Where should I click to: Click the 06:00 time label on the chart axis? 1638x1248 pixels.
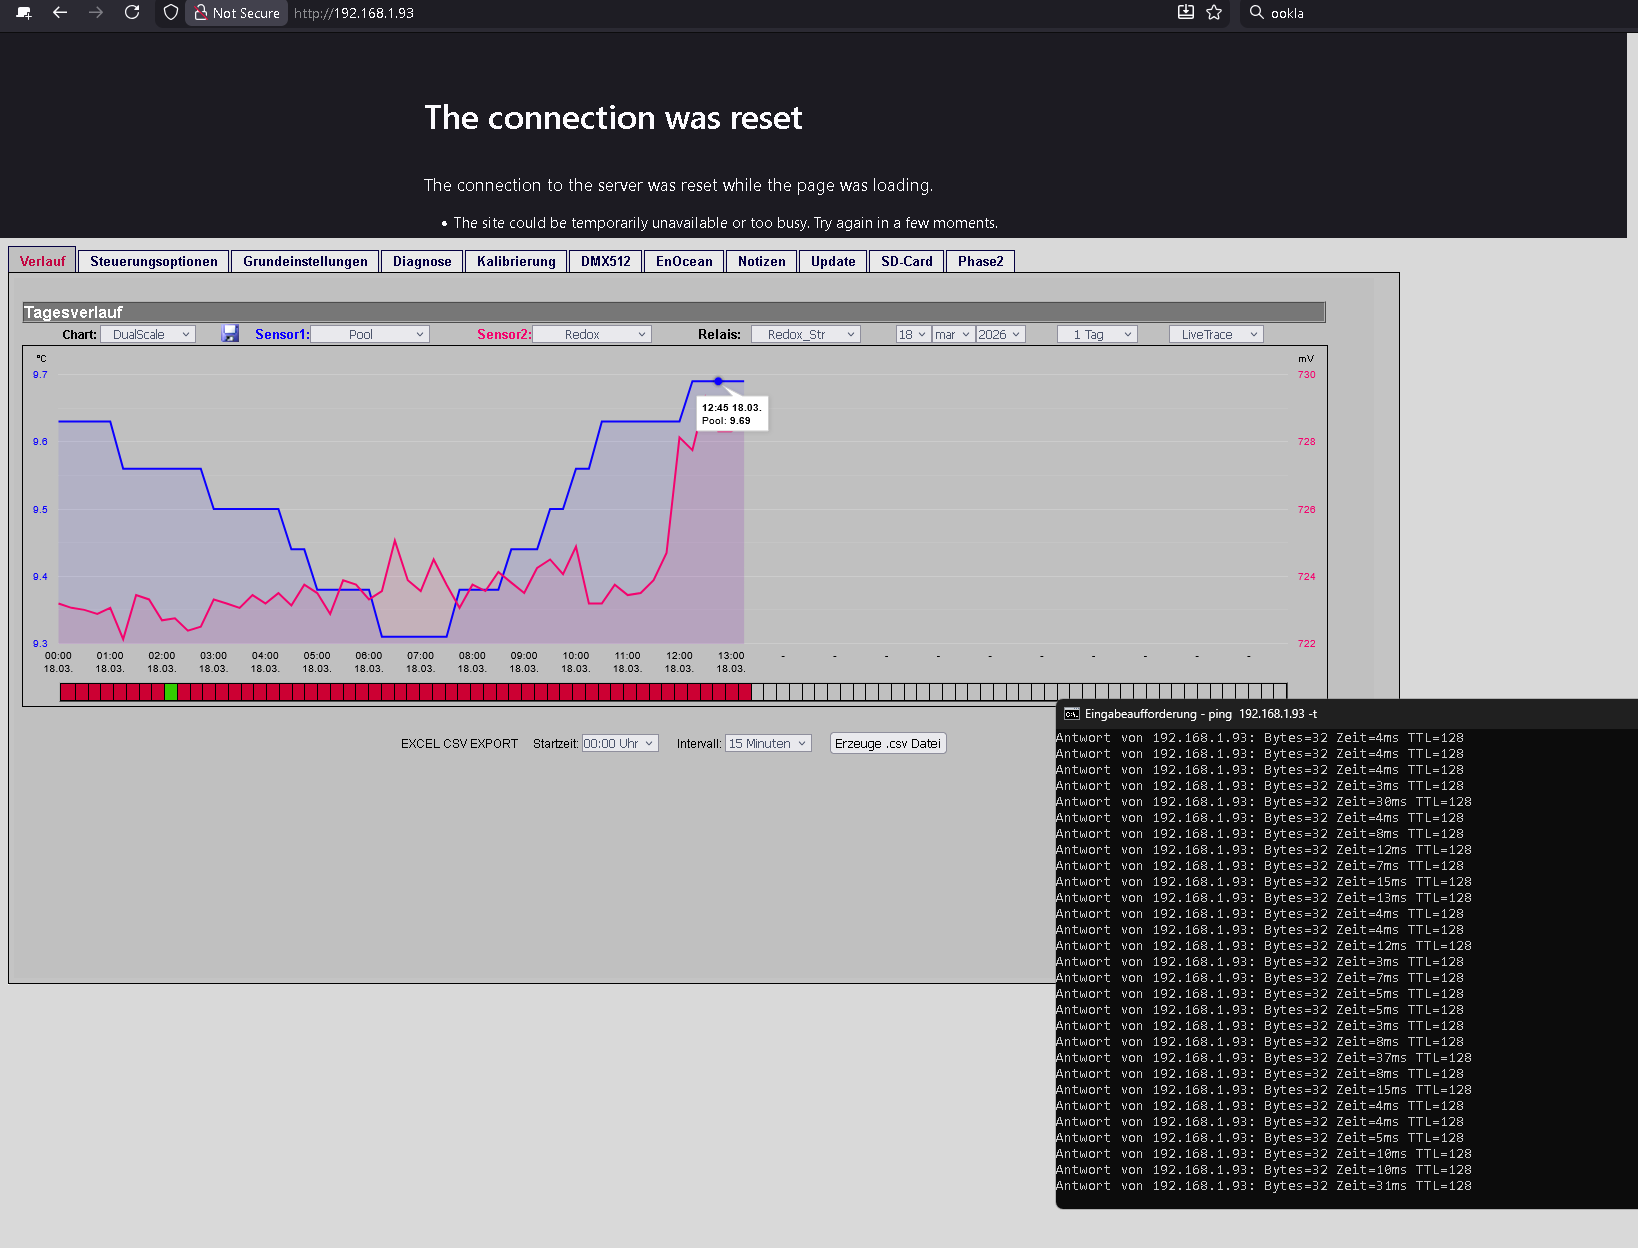click(369, 656)
